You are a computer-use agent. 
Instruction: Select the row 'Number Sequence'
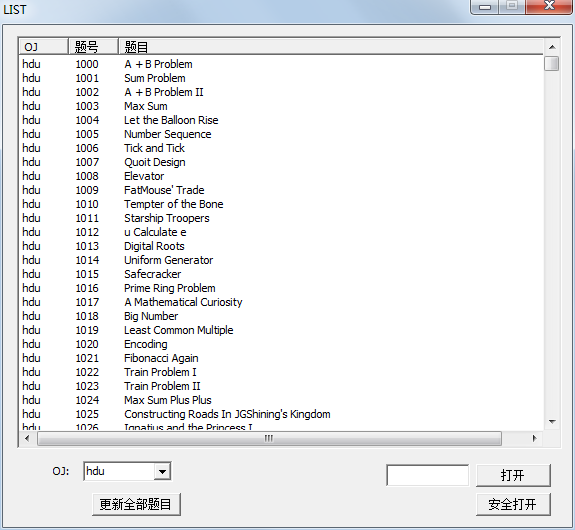pos(281,134)
